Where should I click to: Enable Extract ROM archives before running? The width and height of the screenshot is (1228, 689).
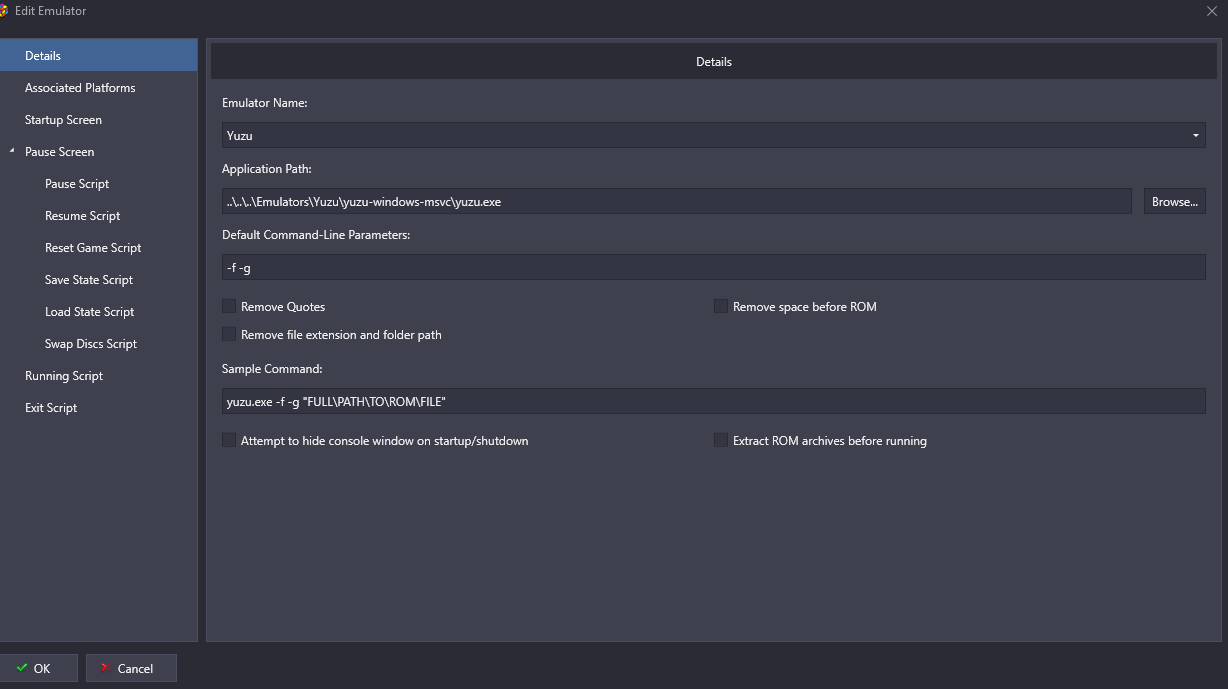[x=720, y=440]
